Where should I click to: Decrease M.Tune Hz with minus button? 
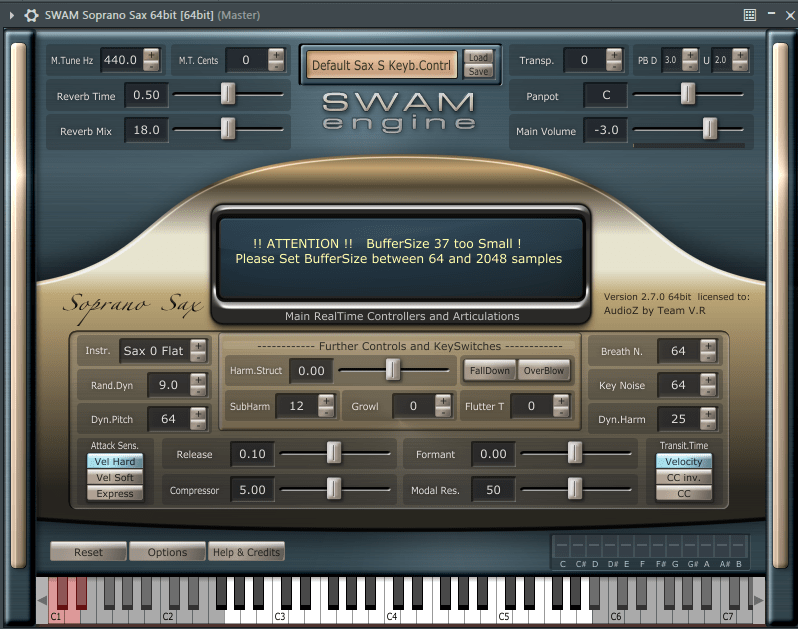tap(151, 66)
